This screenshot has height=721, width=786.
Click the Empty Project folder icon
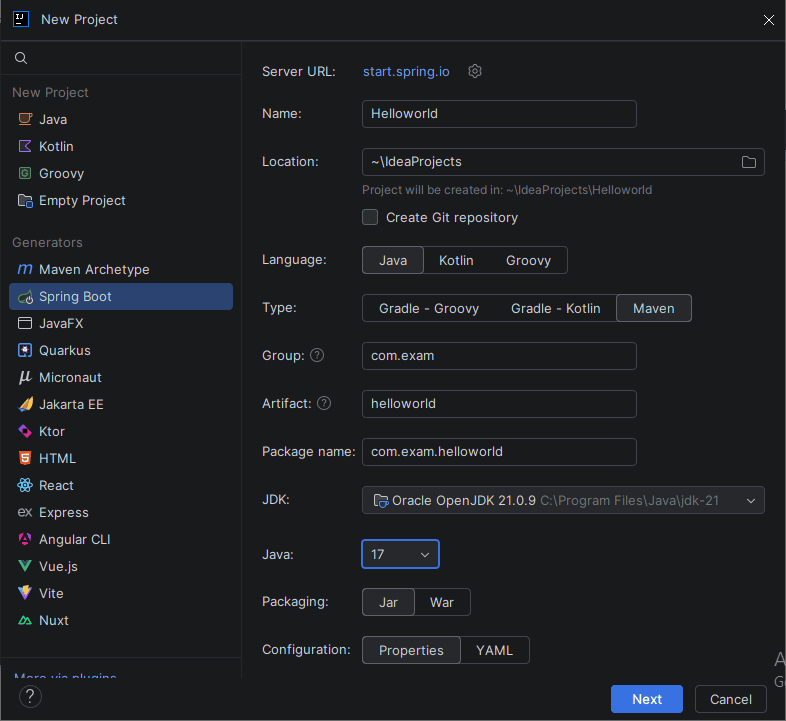25,201
